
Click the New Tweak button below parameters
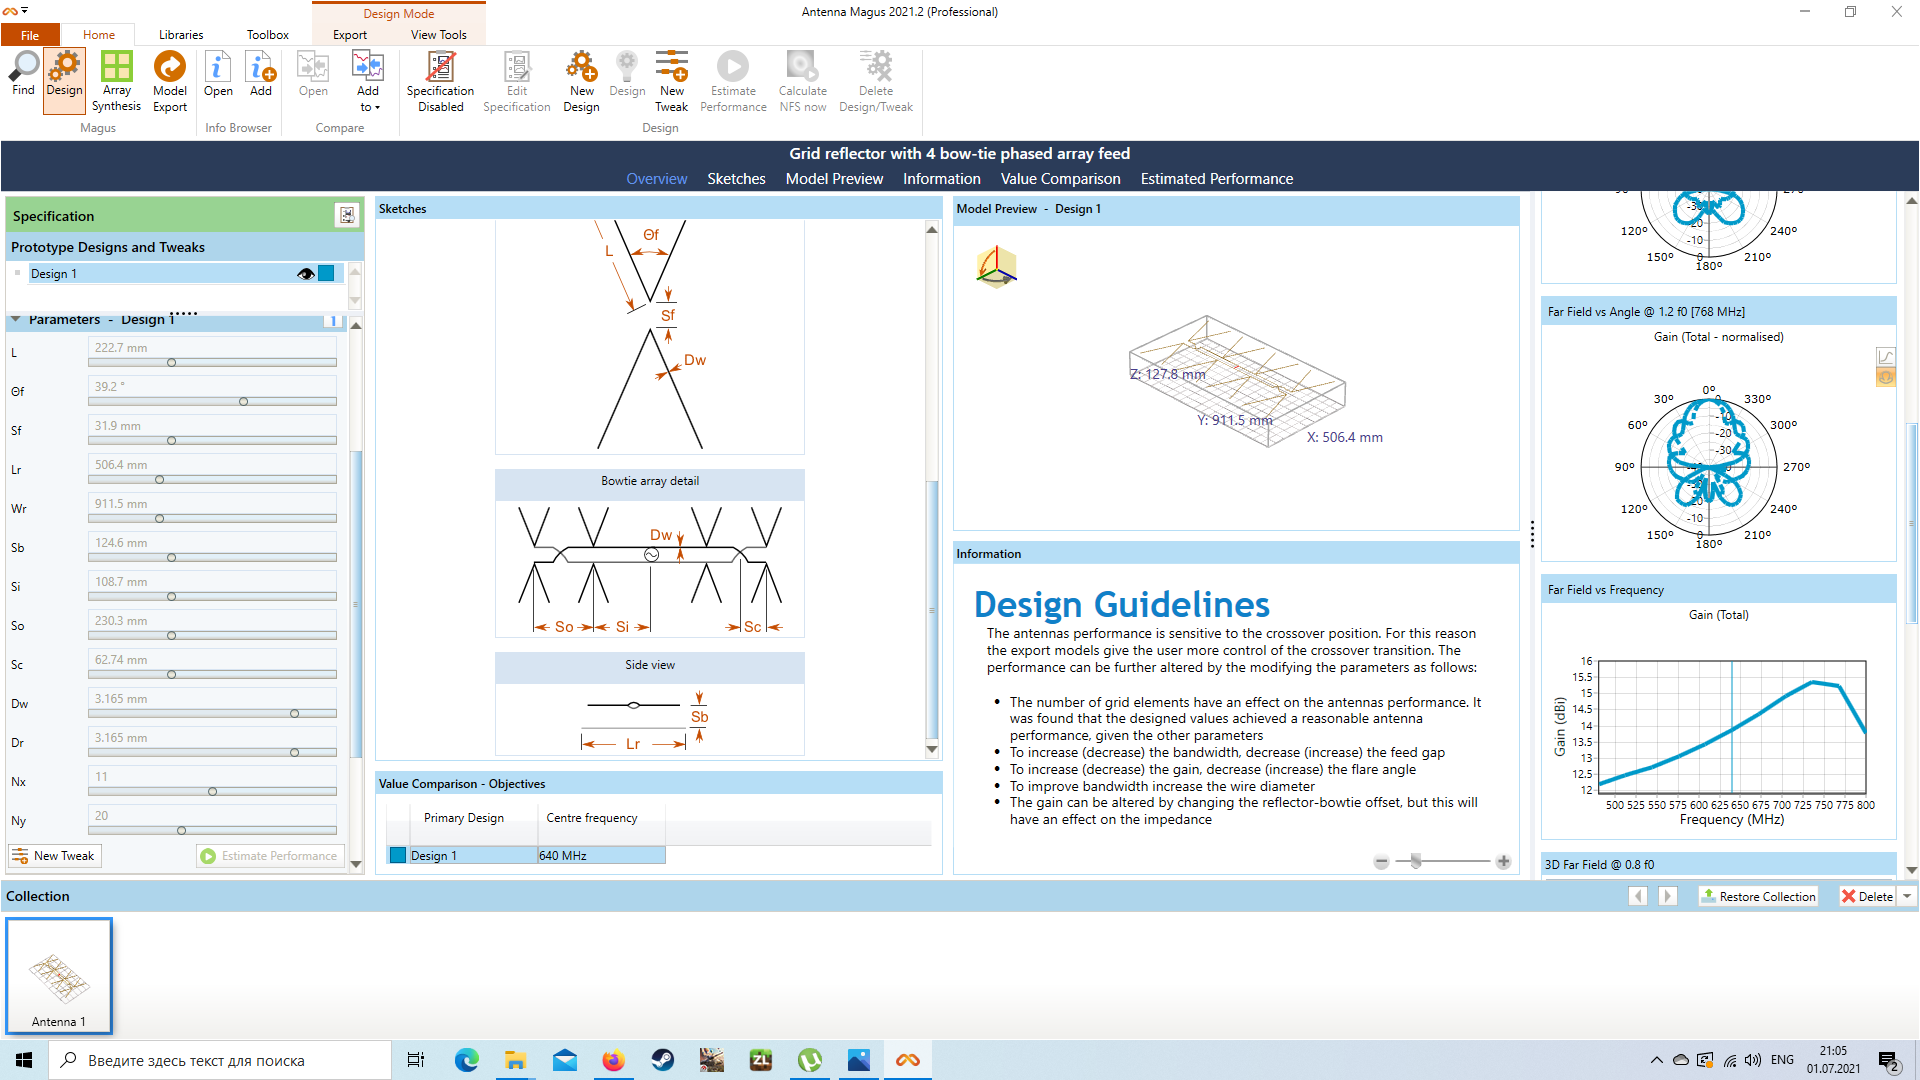pos(55,856)
